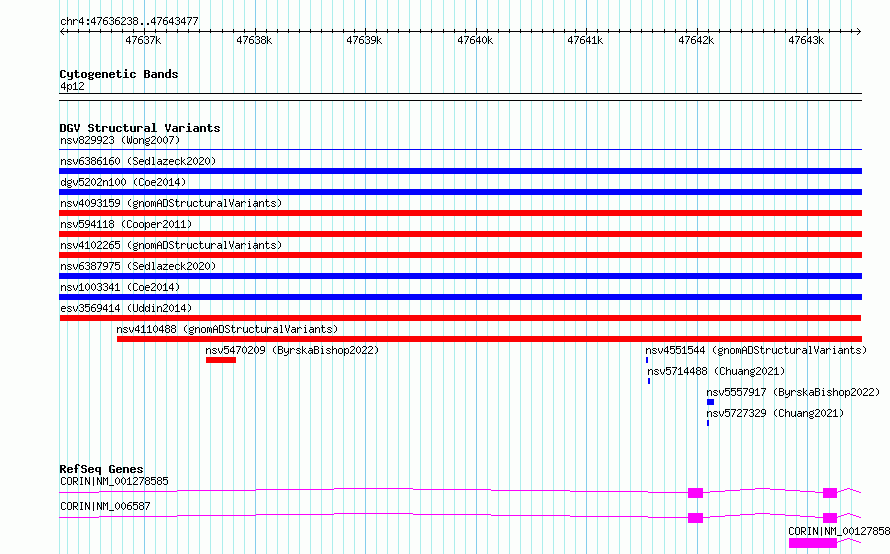Click the nsv829923 (Wong2007) variant label
Image resolution: width=890 pixels, height=554 pixels.
120,140
